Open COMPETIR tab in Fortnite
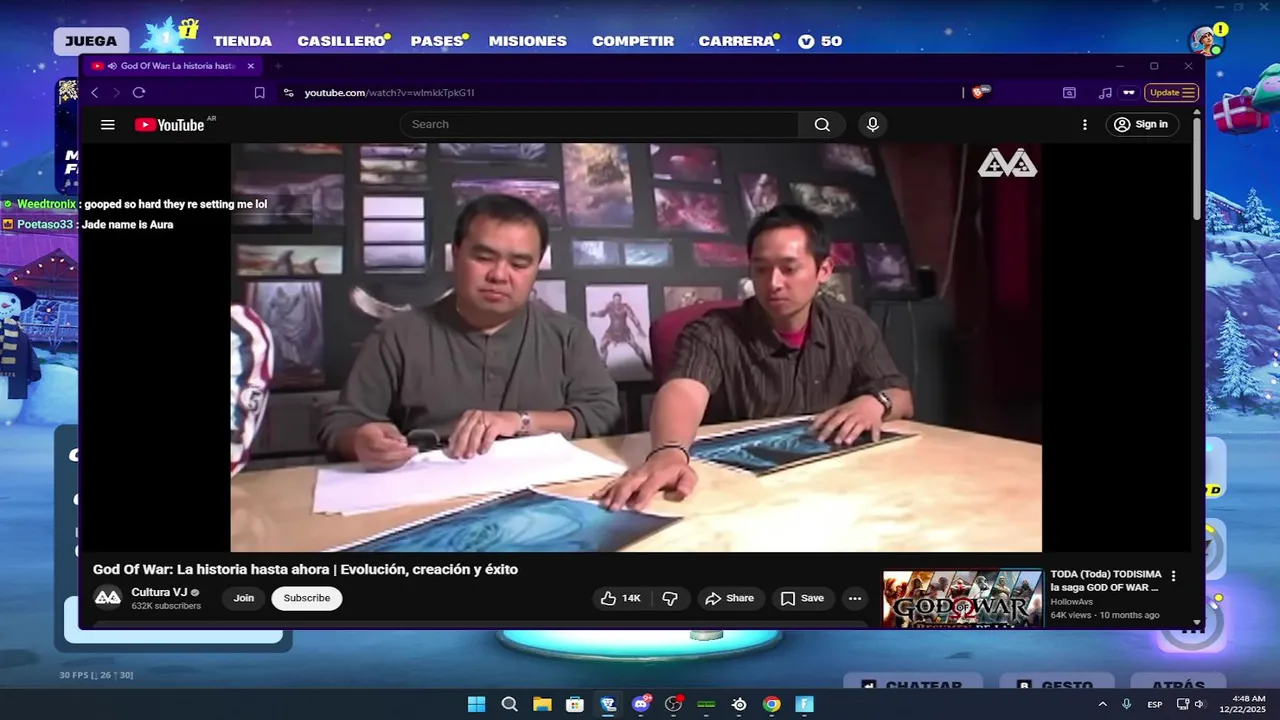The width and height of the screenshot is (1280, 720). pos(633,41)
